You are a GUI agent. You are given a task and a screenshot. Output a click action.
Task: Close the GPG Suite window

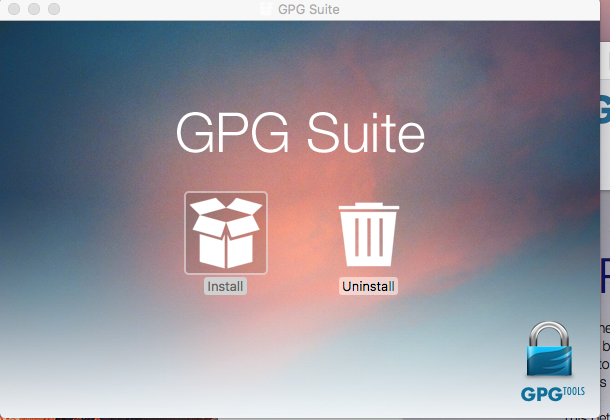[13, 9]
